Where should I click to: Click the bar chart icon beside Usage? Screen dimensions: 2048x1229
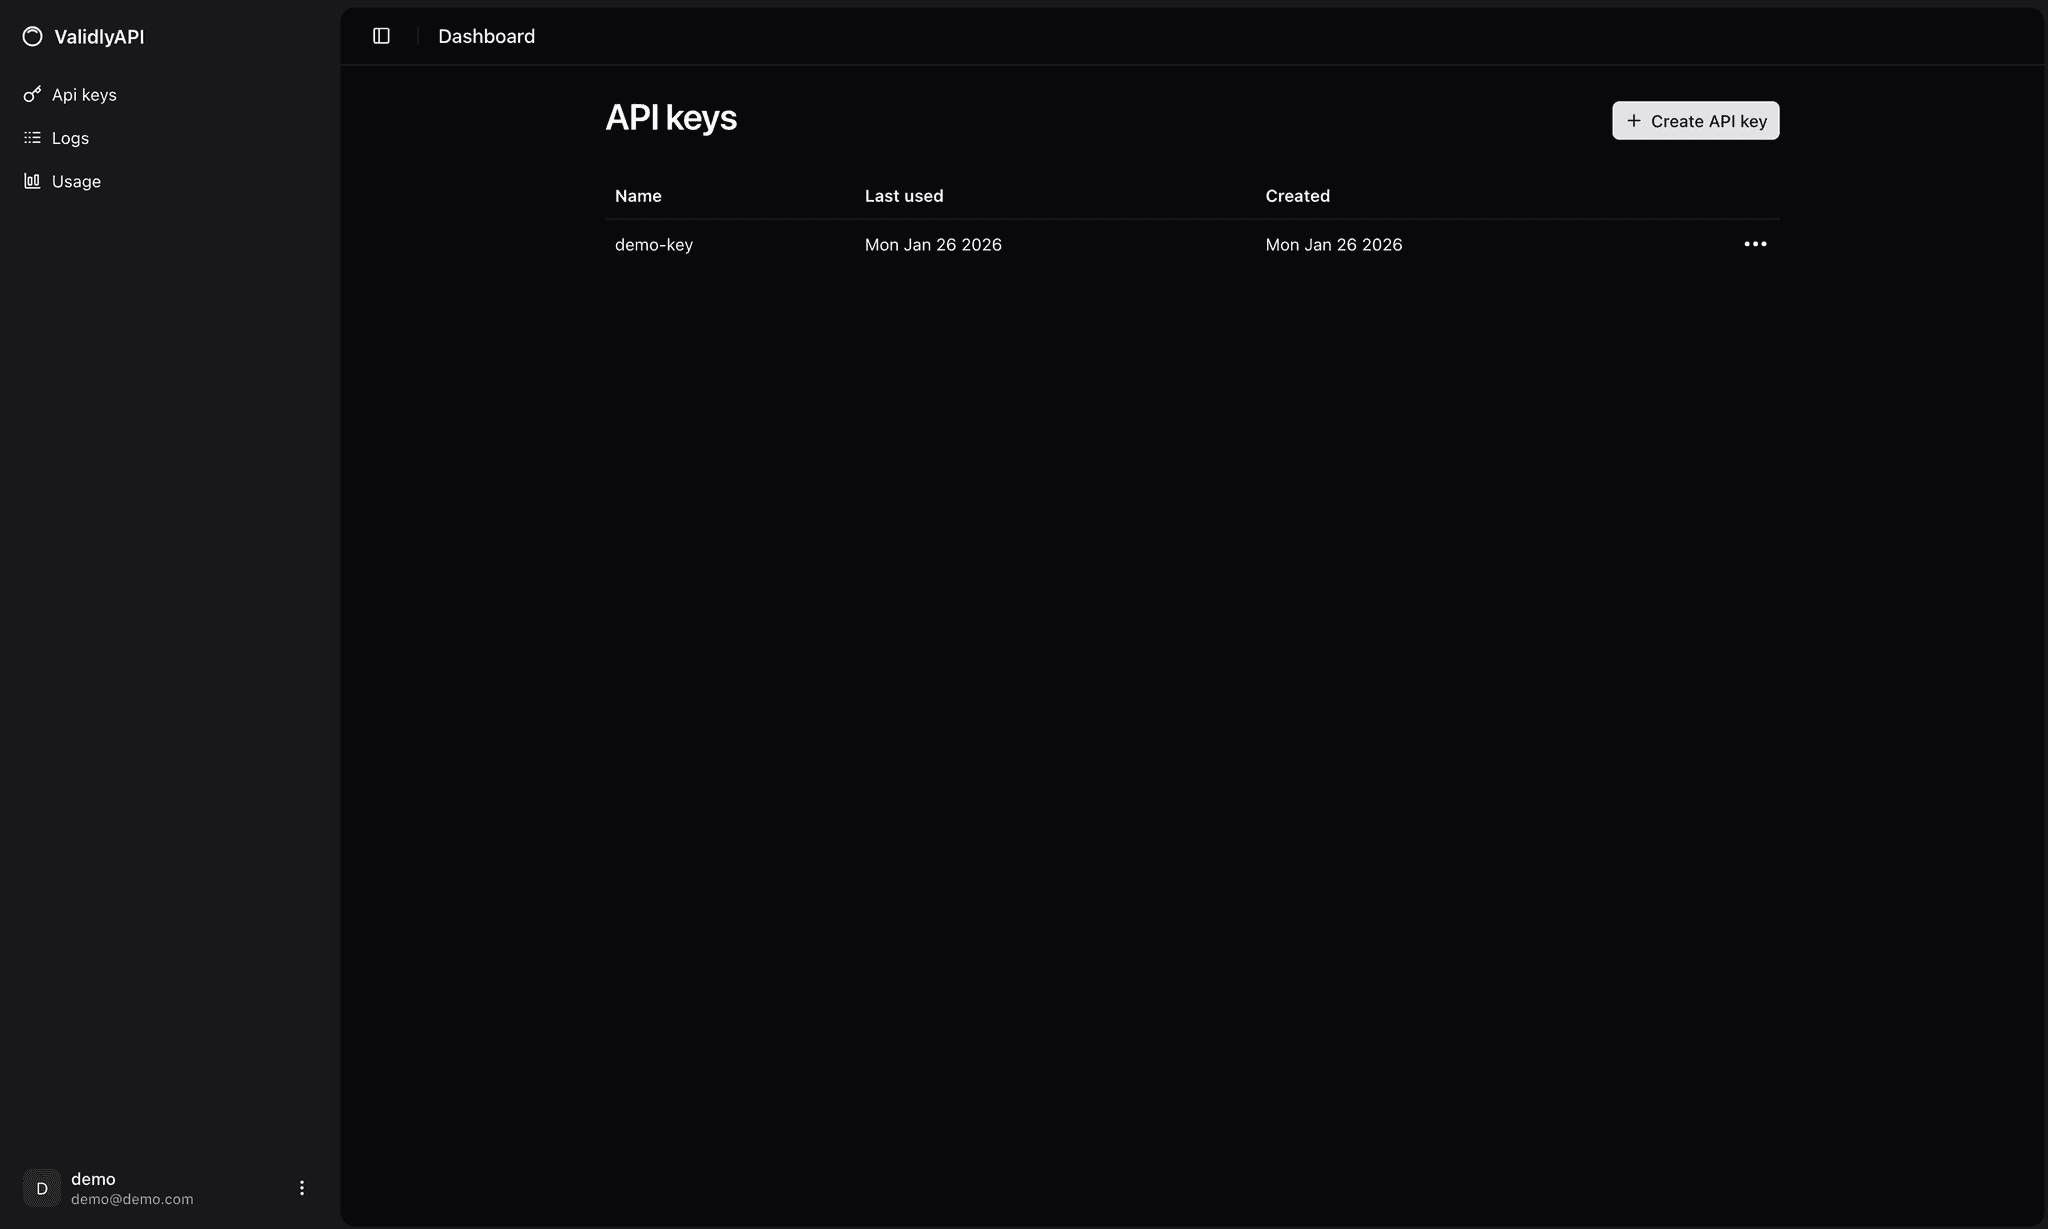(x=32, y=181)
